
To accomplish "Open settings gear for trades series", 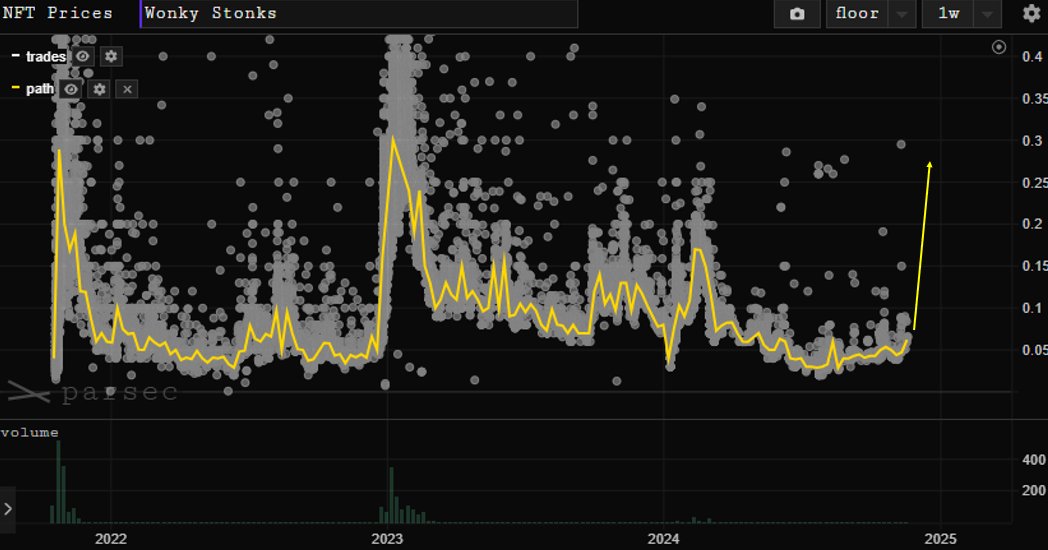I will 111,56.
